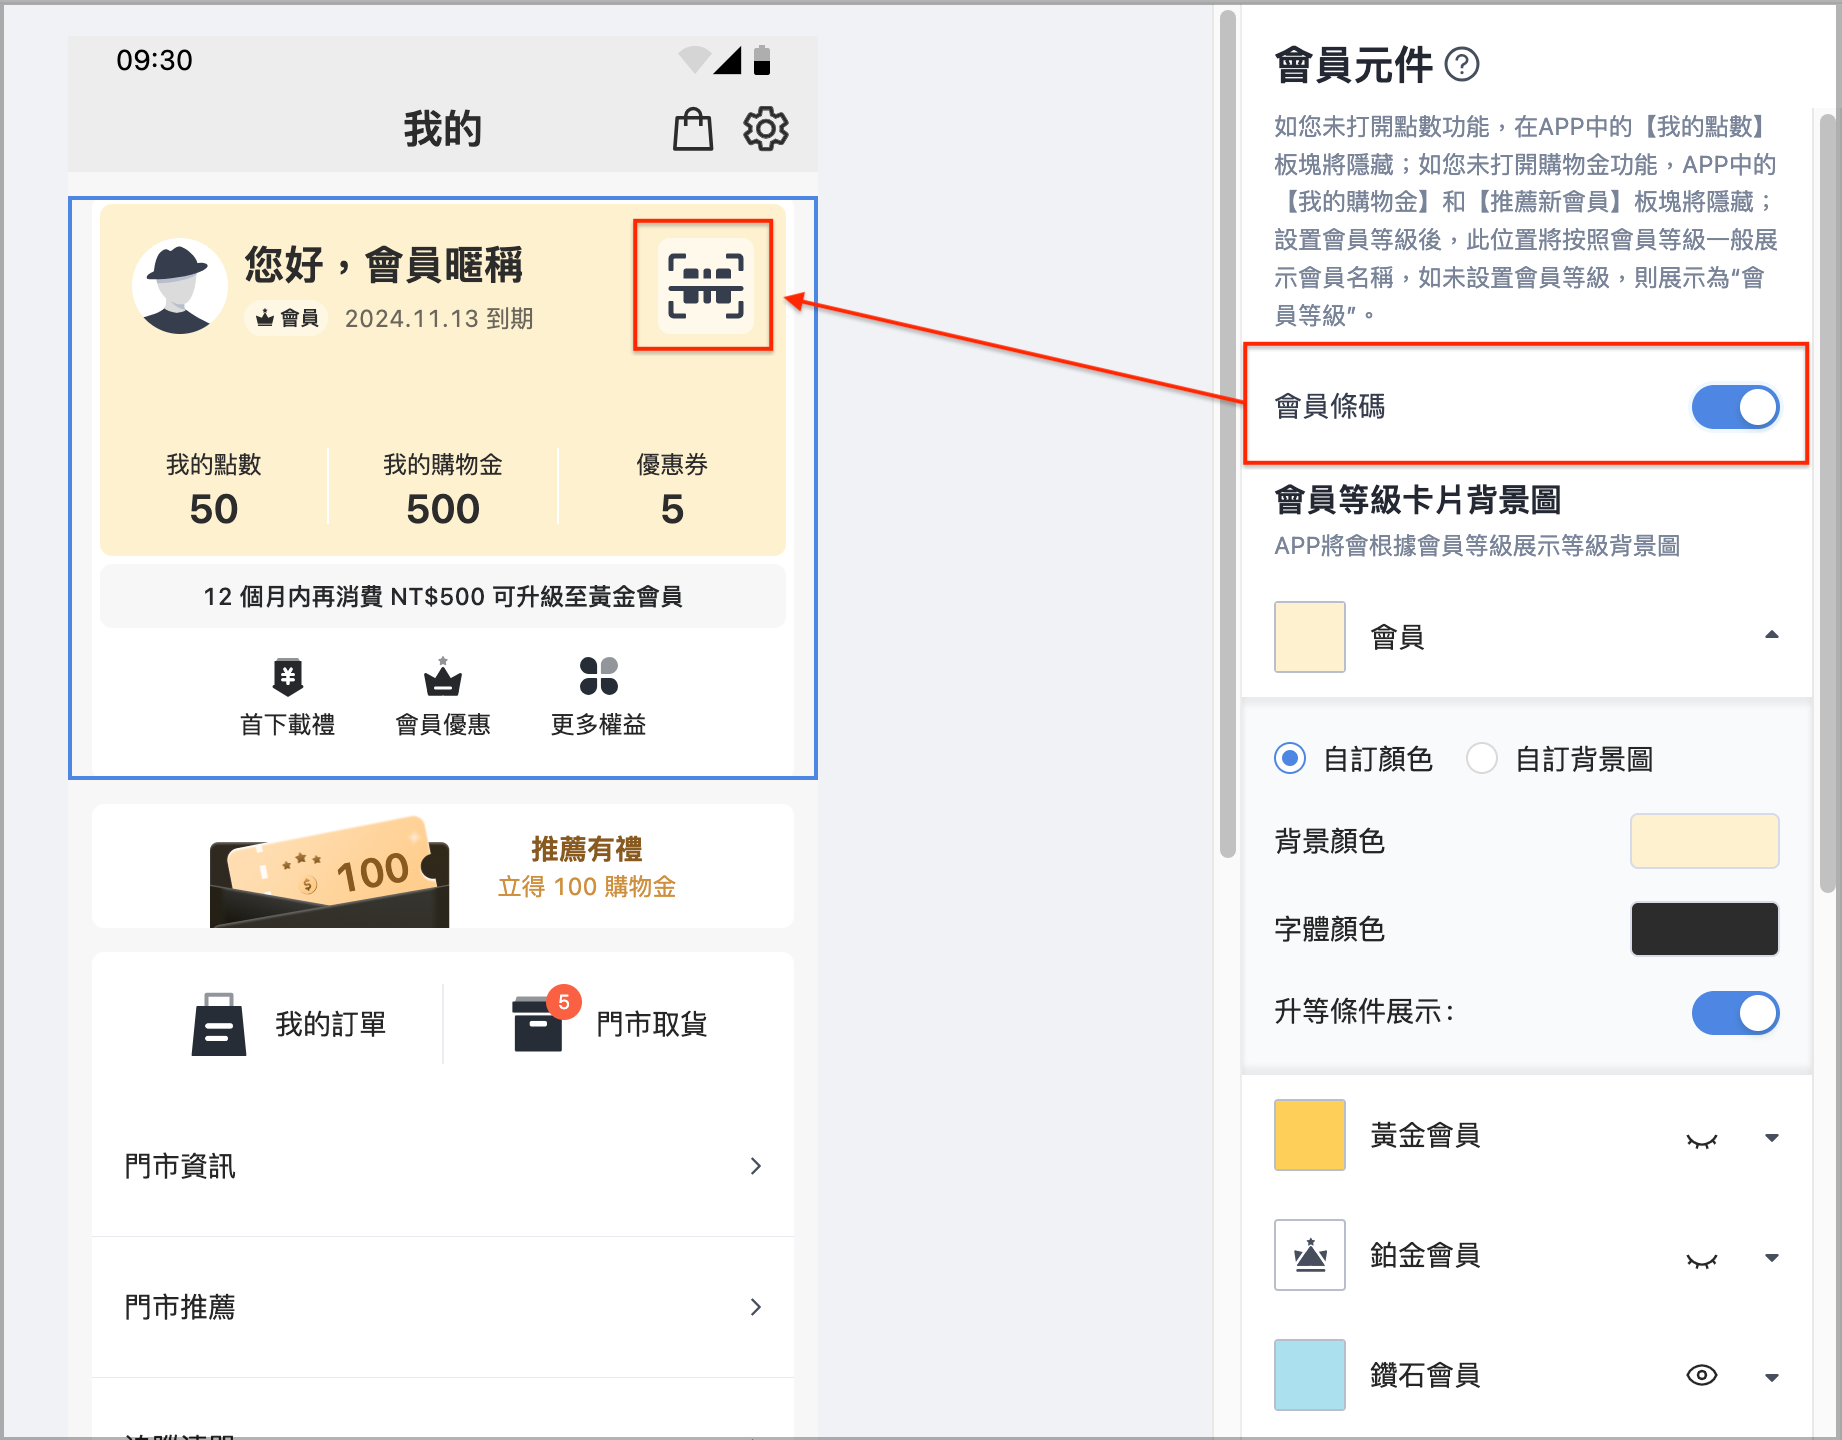Open the 門市資訊 row chevron
This screenshot has width=1842, height=1440.
(x=756, y=1166)
